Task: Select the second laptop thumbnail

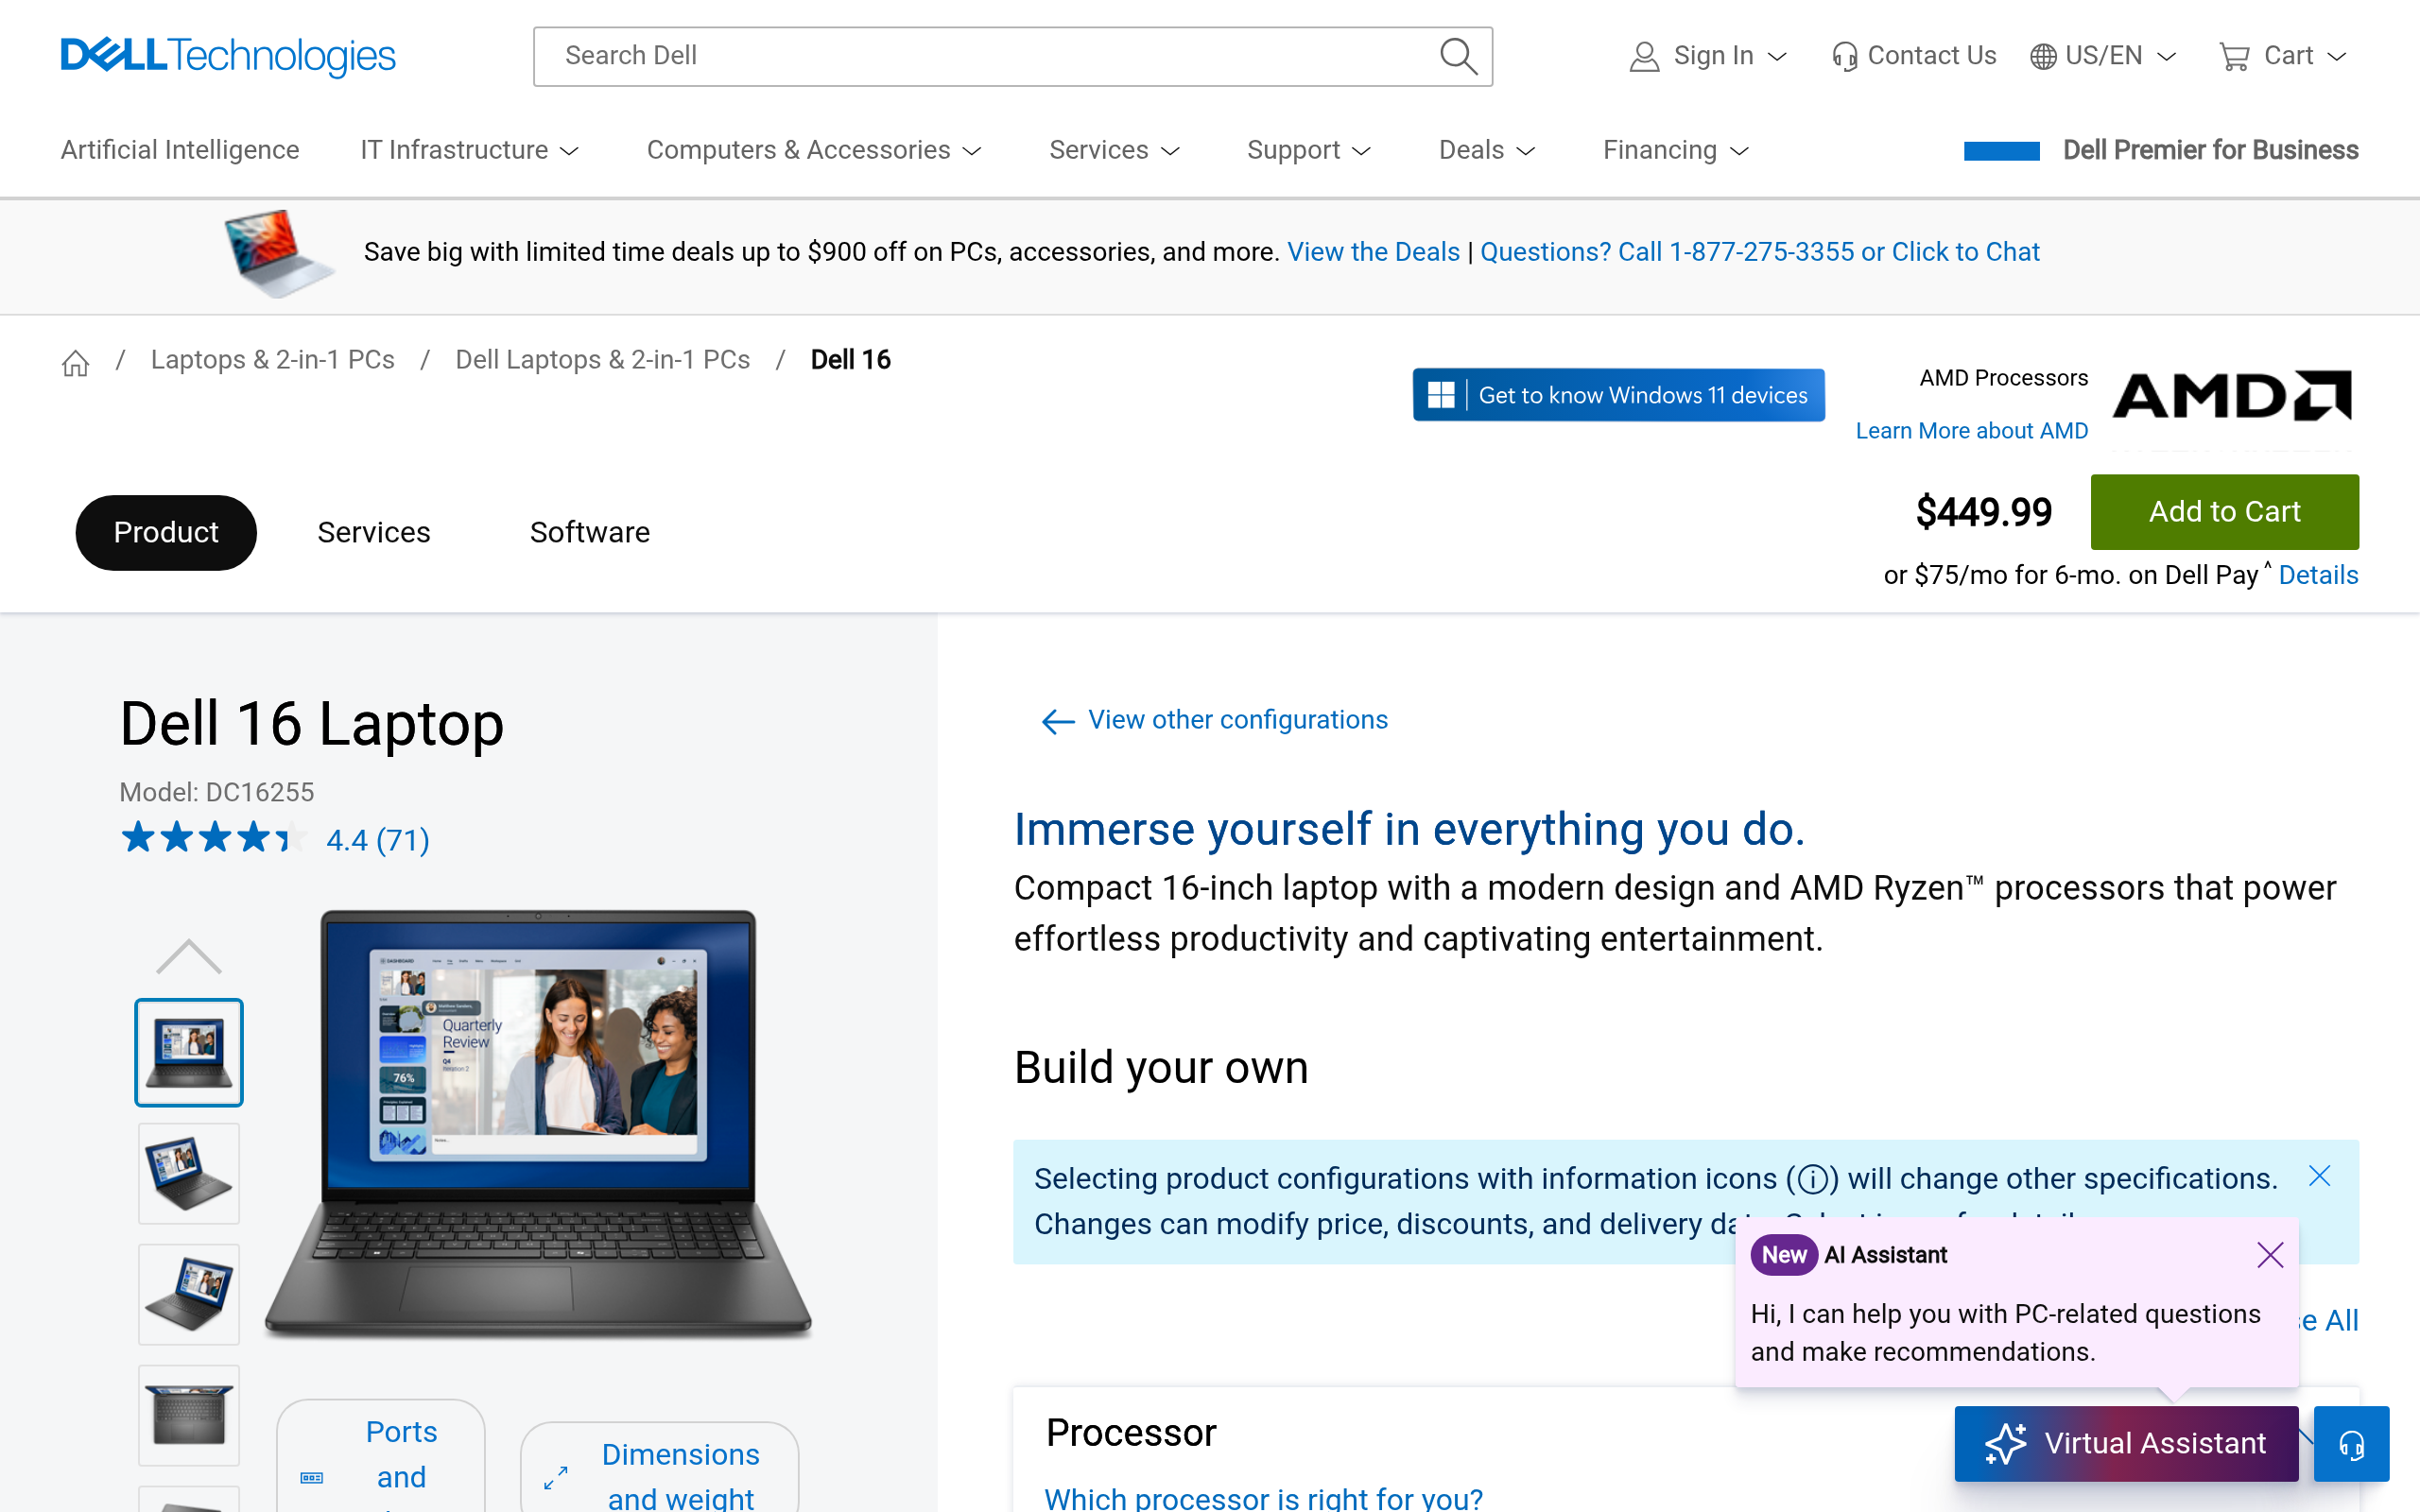Action: [188, 1173]
